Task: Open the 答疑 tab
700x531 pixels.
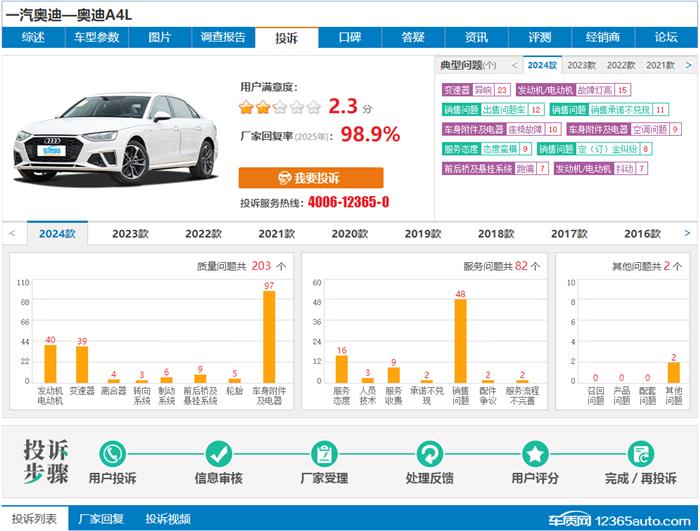Action: pyautogui.click(x=413, y=38)
